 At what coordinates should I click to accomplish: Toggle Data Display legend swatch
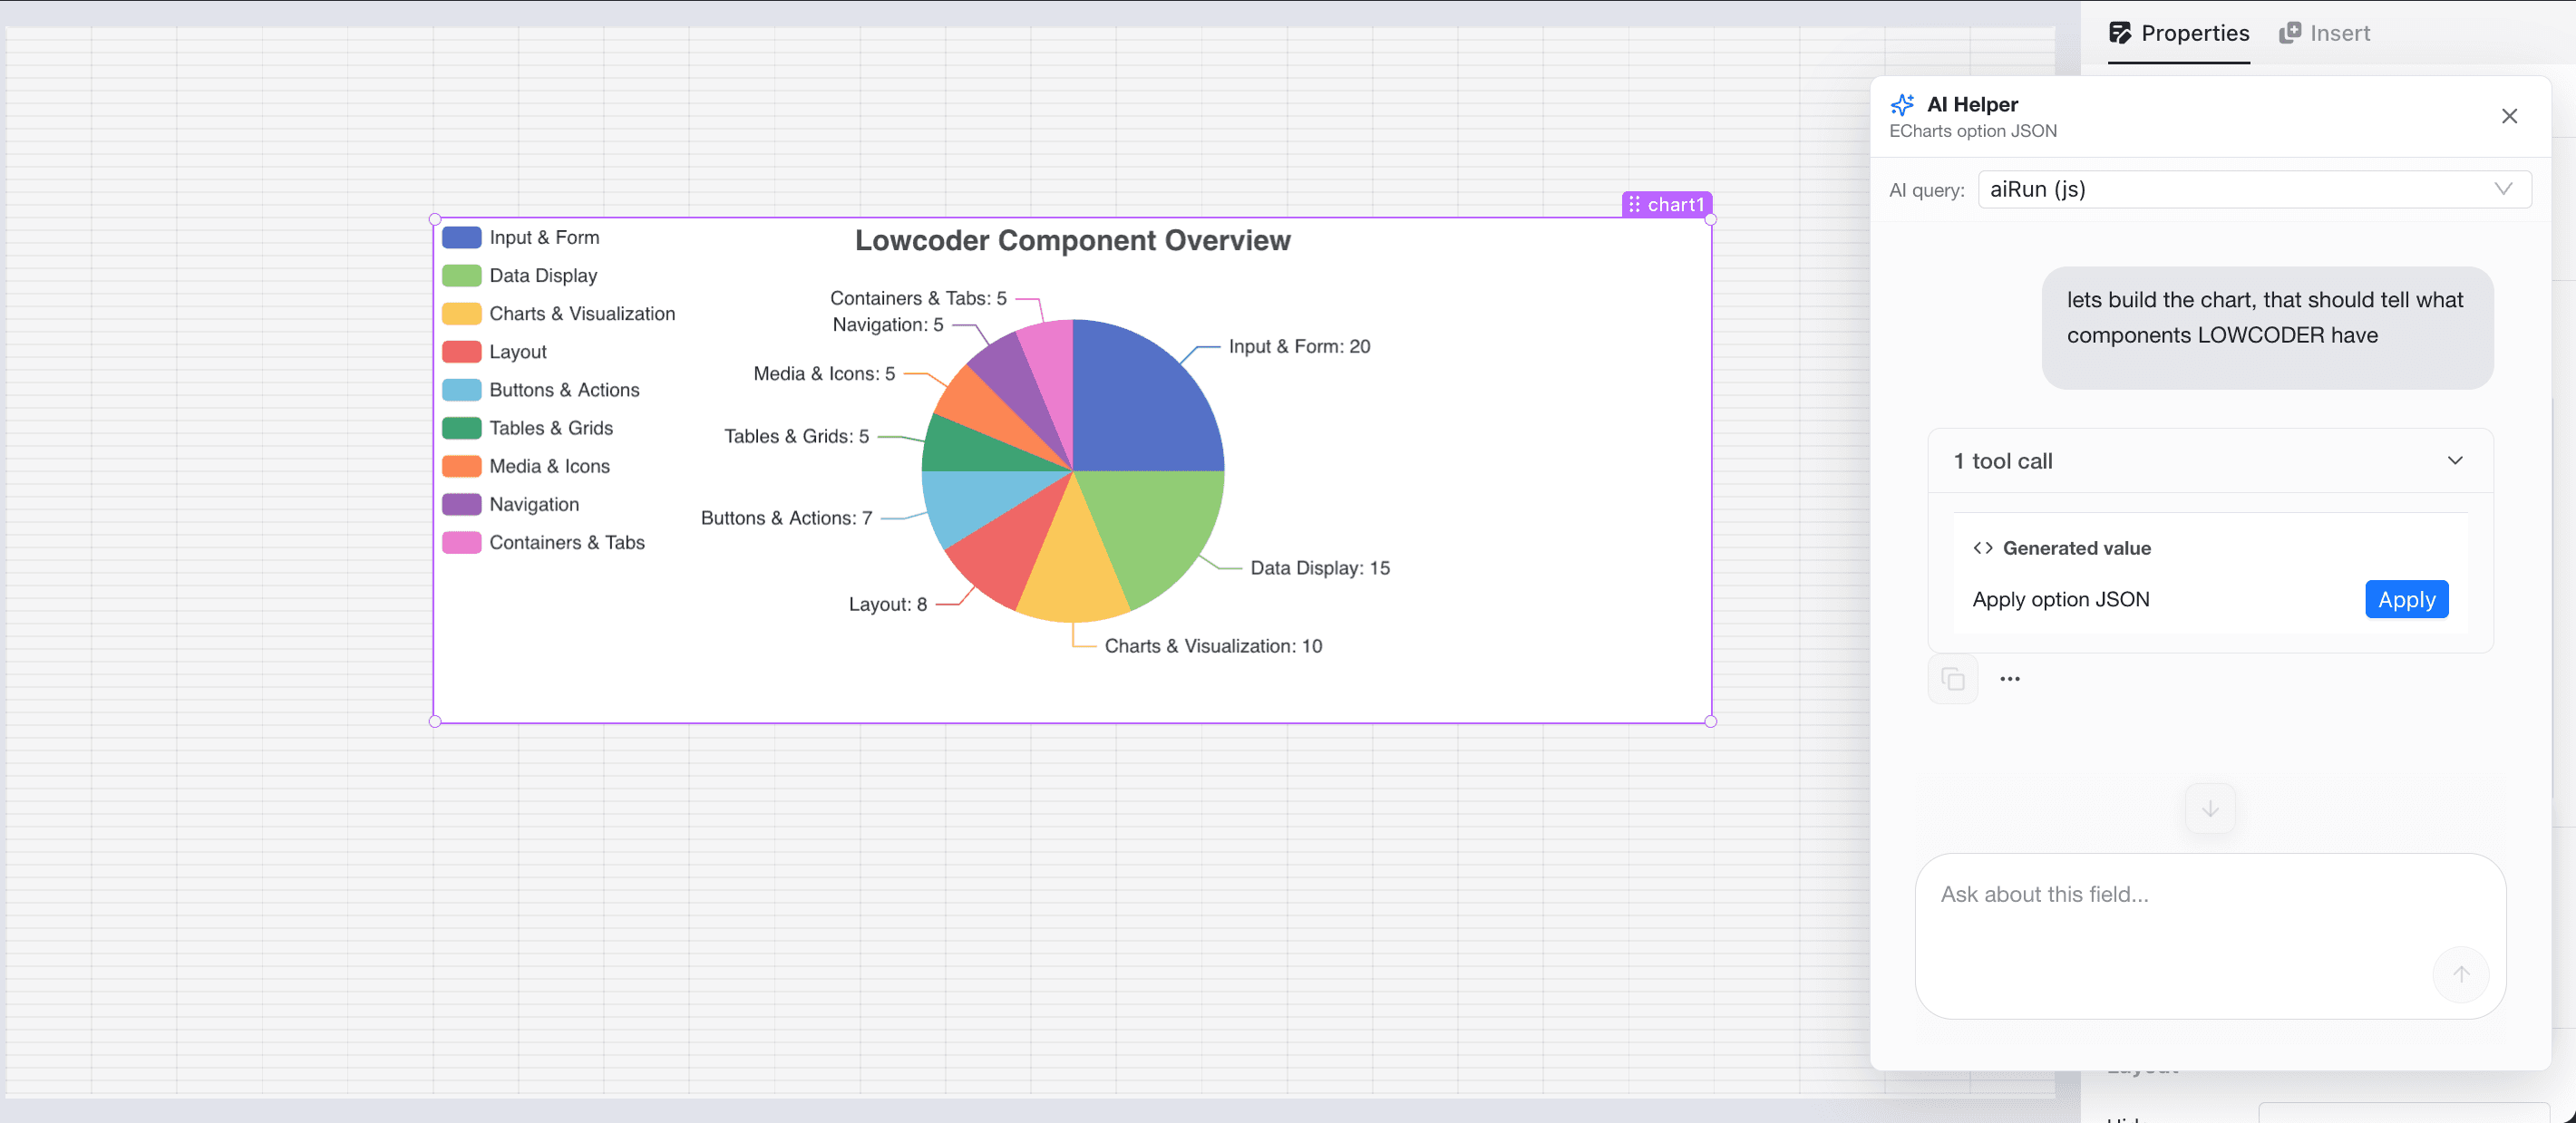461,275
